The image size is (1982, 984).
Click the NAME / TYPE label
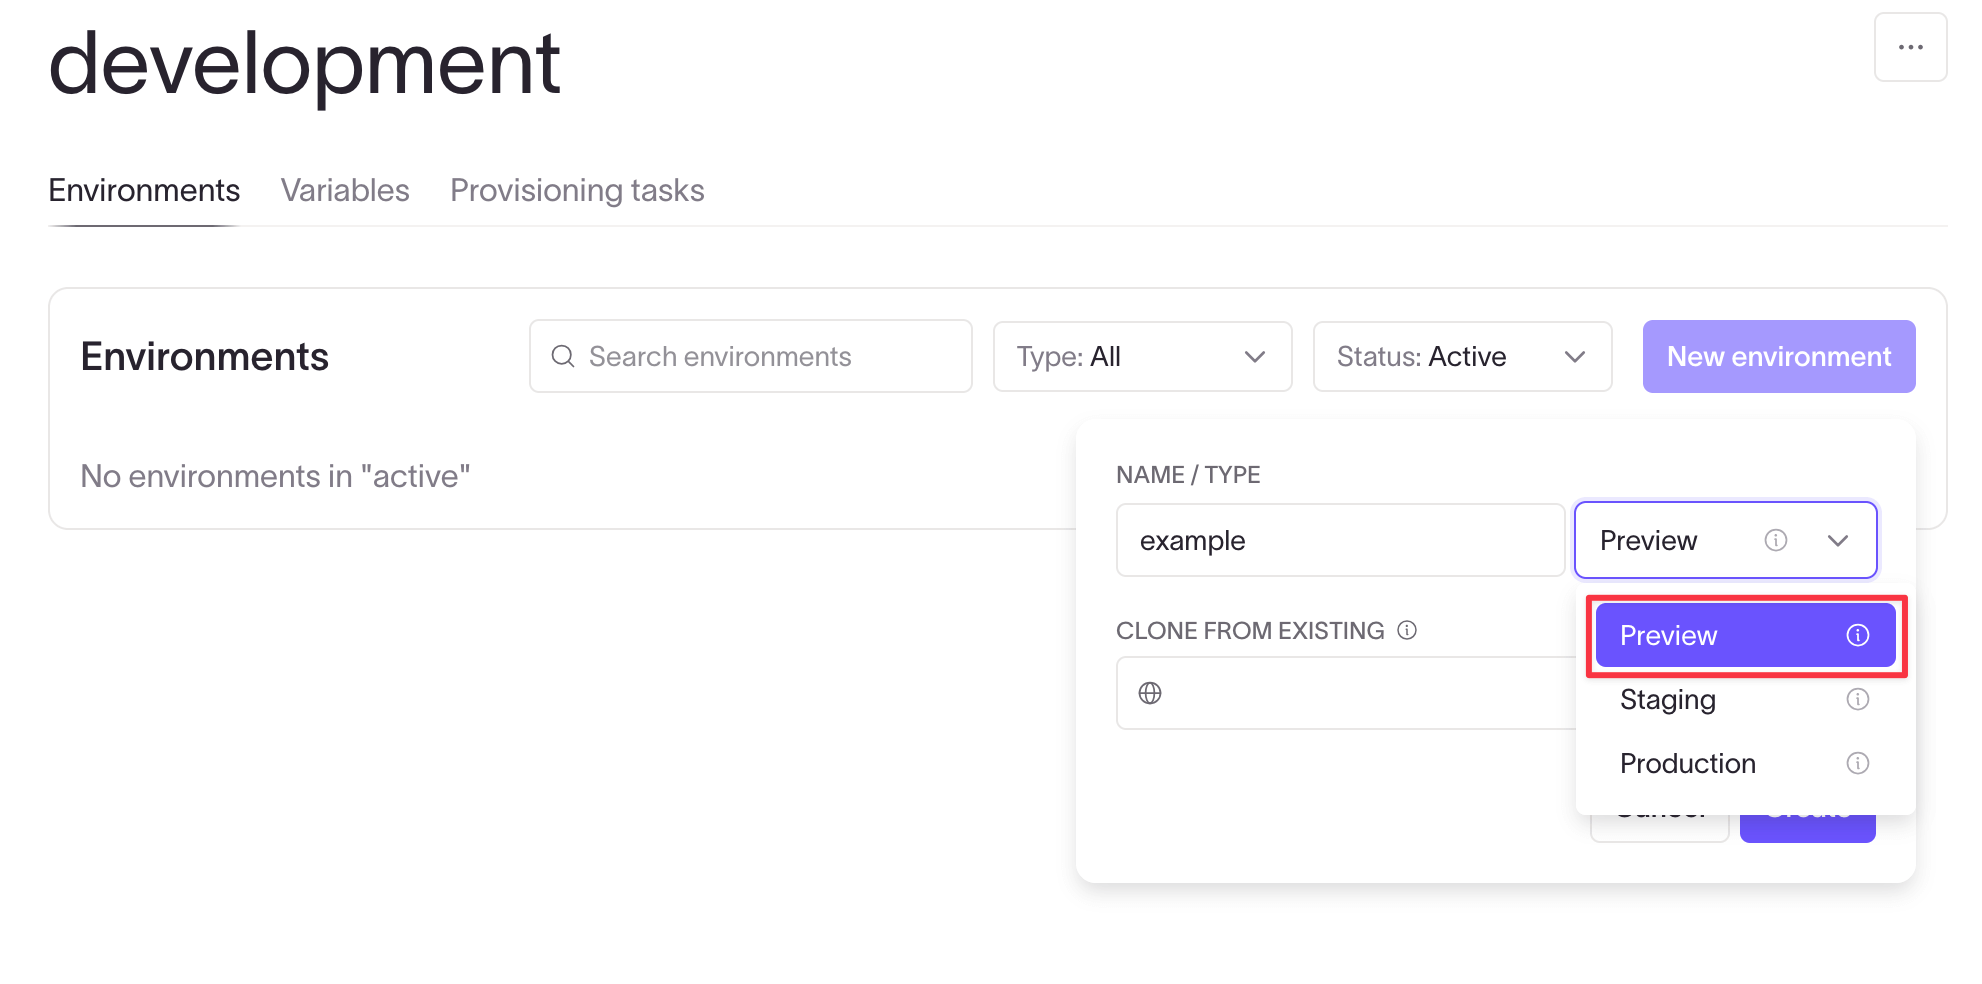click(x=1188, y=475)
